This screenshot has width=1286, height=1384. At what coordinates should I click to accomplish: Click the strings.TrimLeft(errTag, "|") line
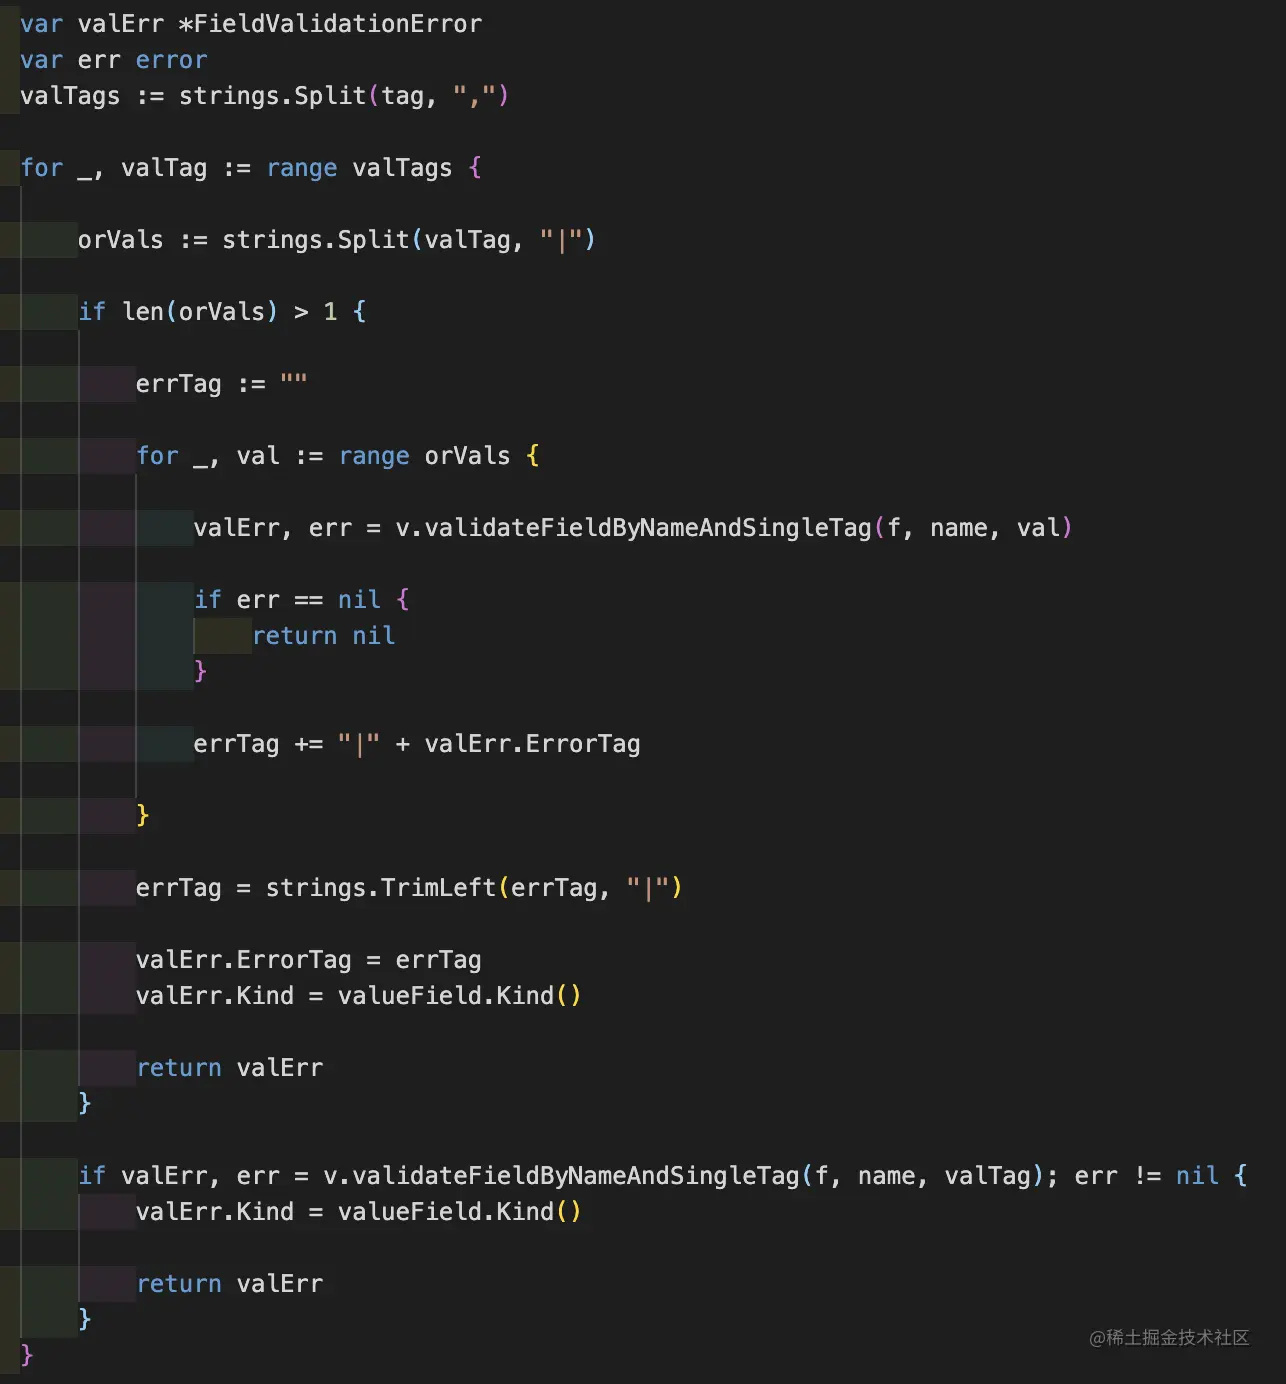point(409,888)
